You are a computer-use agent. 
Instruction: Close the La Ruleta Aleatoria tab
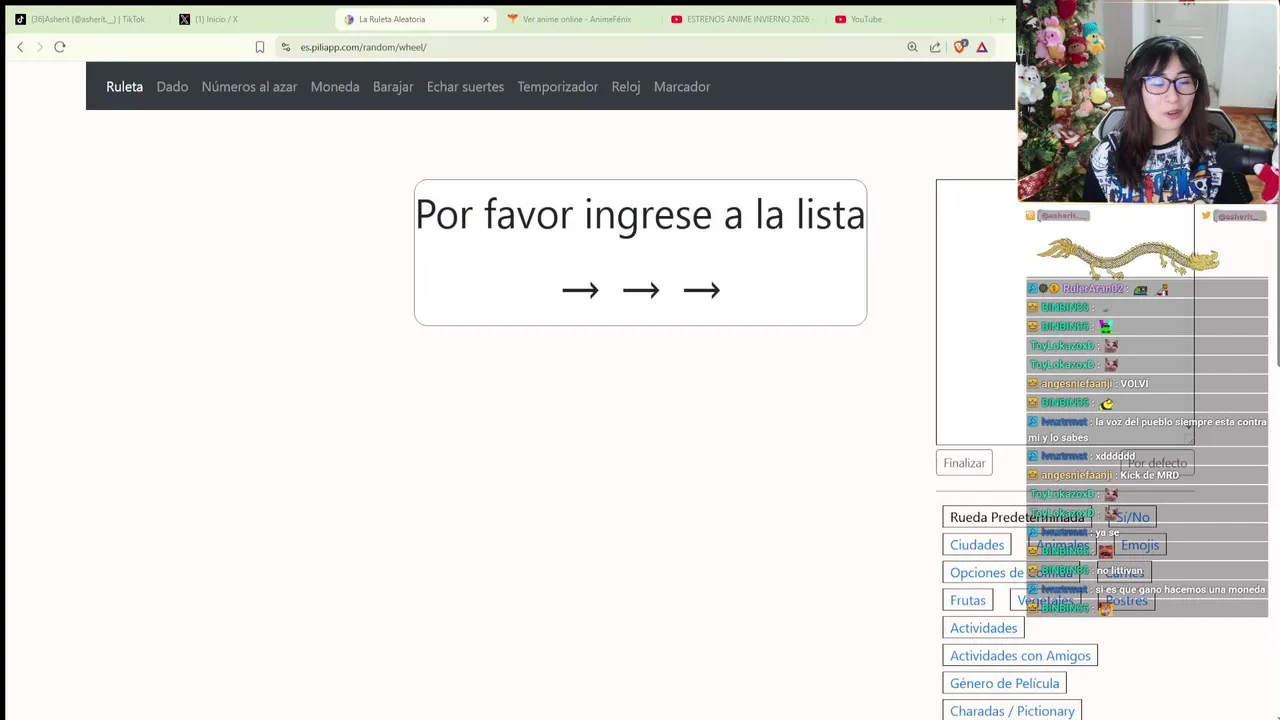[x=486, y=19]
